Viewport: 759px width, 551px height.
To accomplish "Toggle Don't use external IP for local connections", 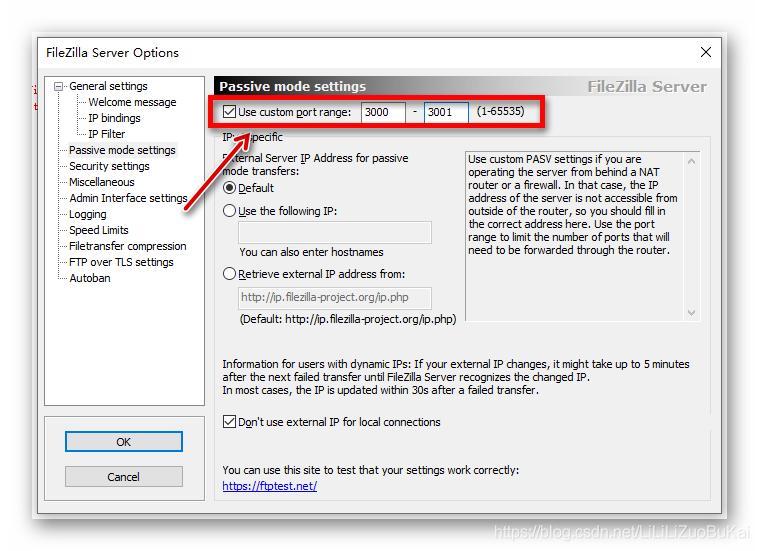I will [229, 422].
